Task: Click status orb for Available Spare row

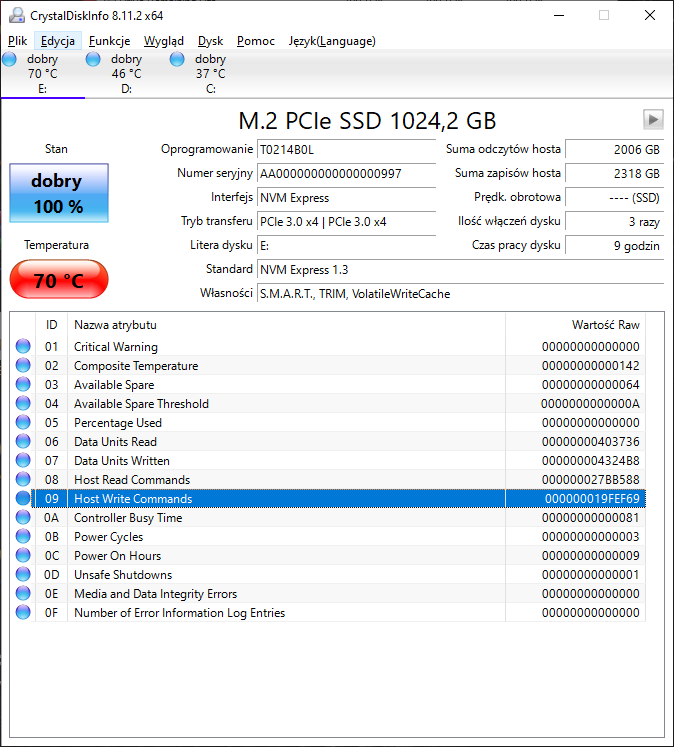Action: click(x=23, y=384)
